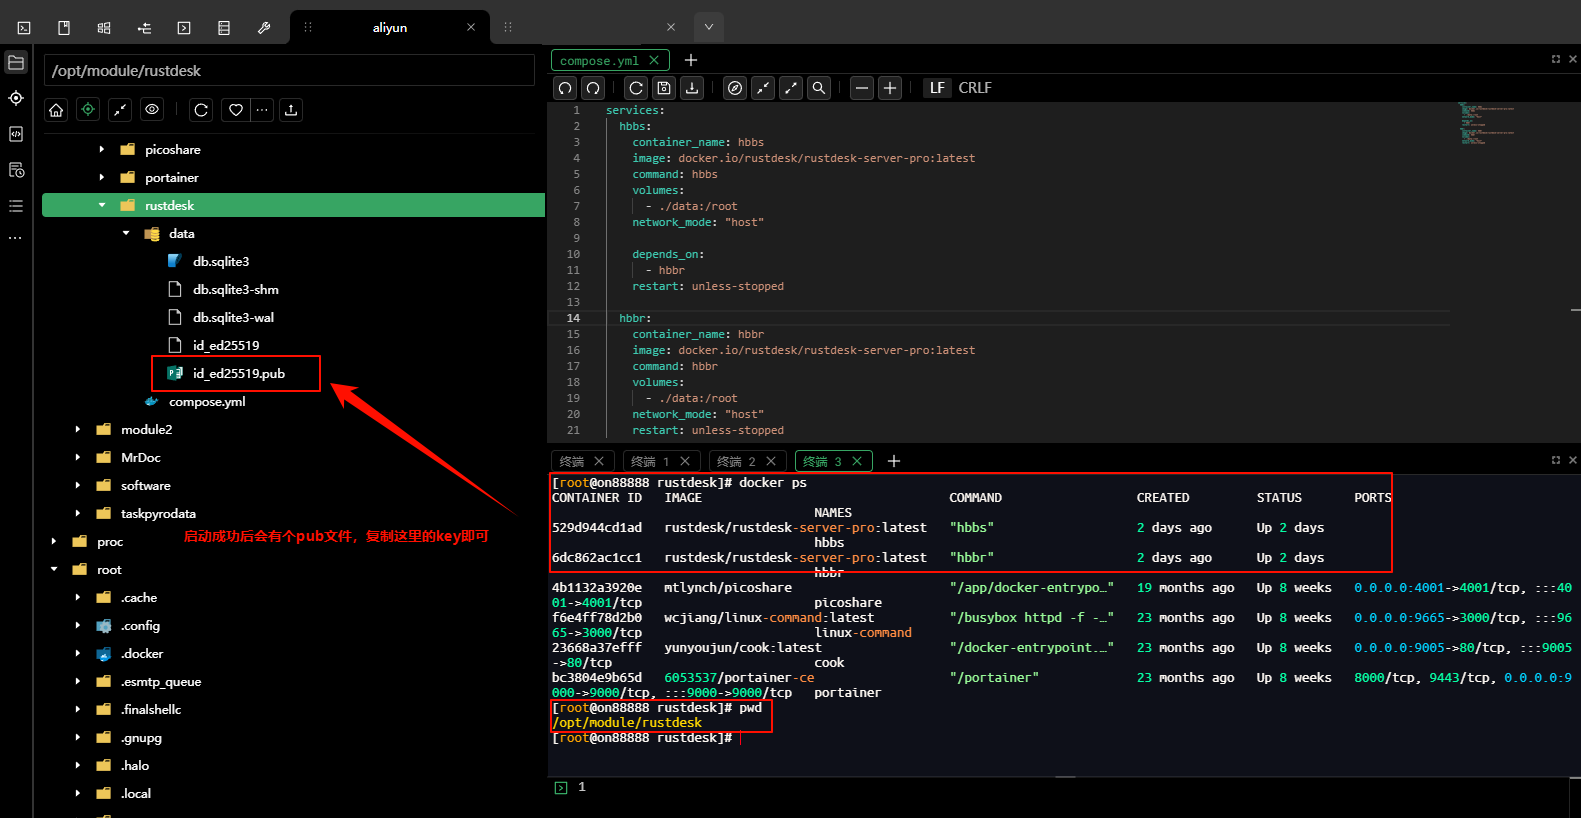Expand the picoshare folder
Screen dimensions: 1581x818
102,150
